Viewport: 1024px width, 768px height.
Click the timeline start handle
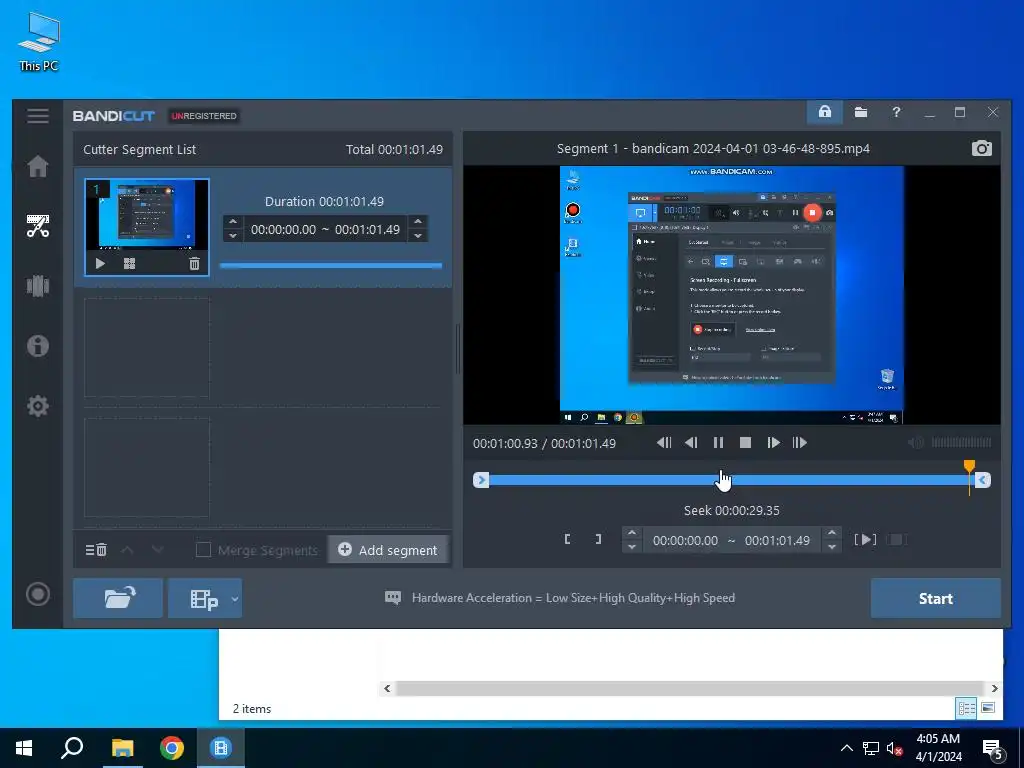481,480
